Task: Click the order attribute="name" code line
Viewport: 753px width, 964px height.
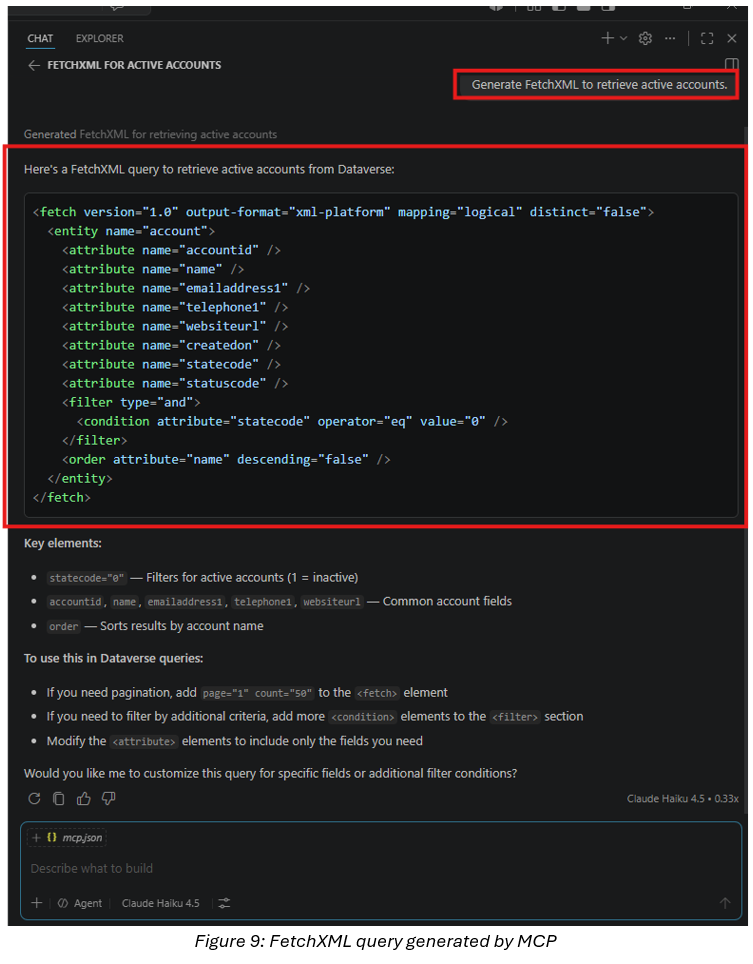Action: point(226,460)
